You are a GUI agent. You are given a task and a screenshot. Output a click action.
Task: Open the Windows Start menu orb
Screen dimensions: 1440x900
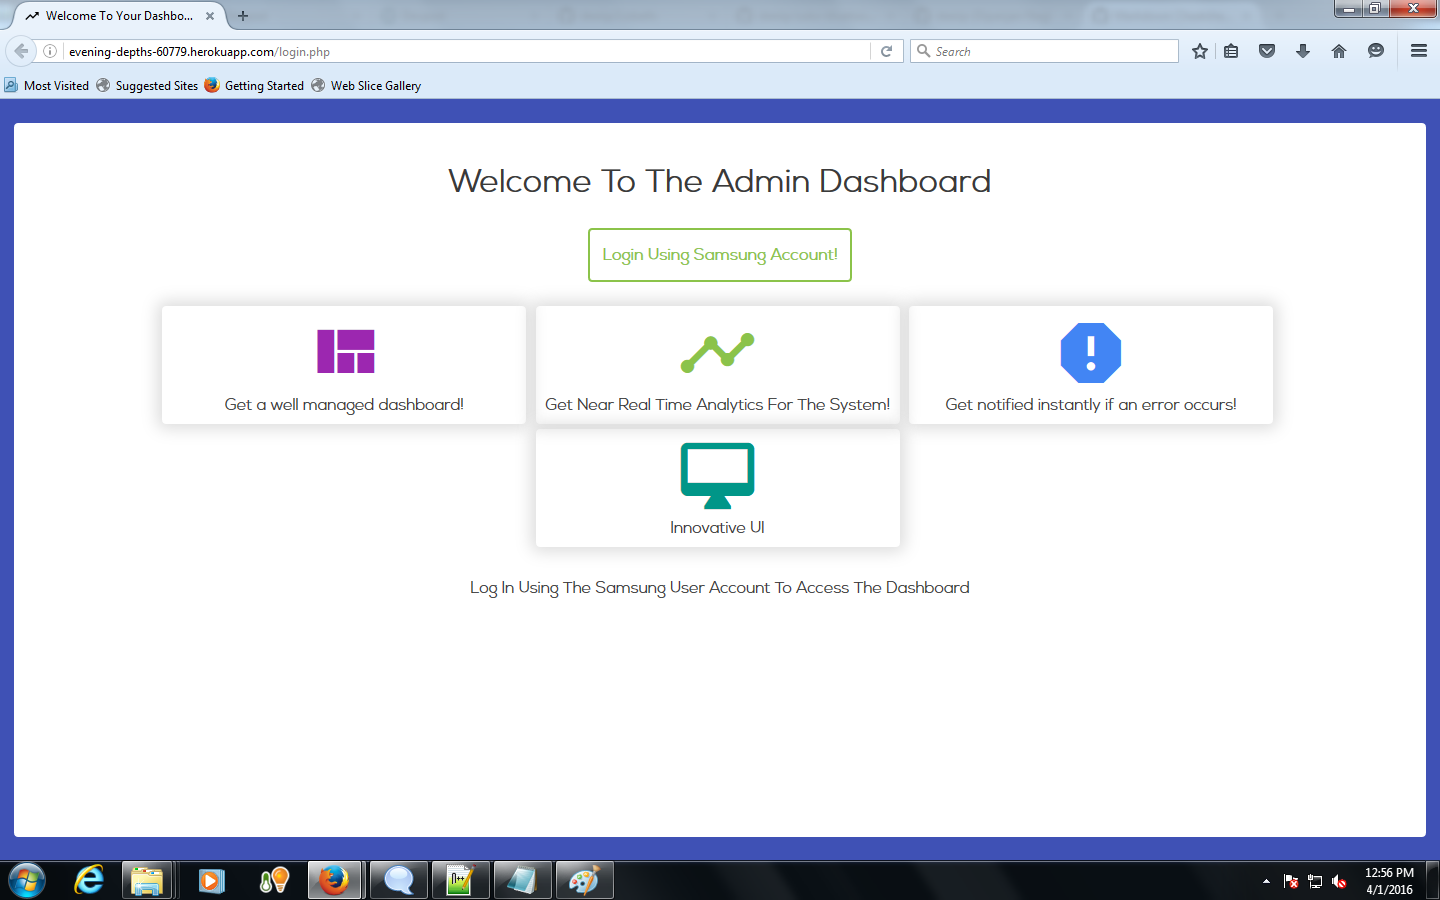click(x=26, y=881)
